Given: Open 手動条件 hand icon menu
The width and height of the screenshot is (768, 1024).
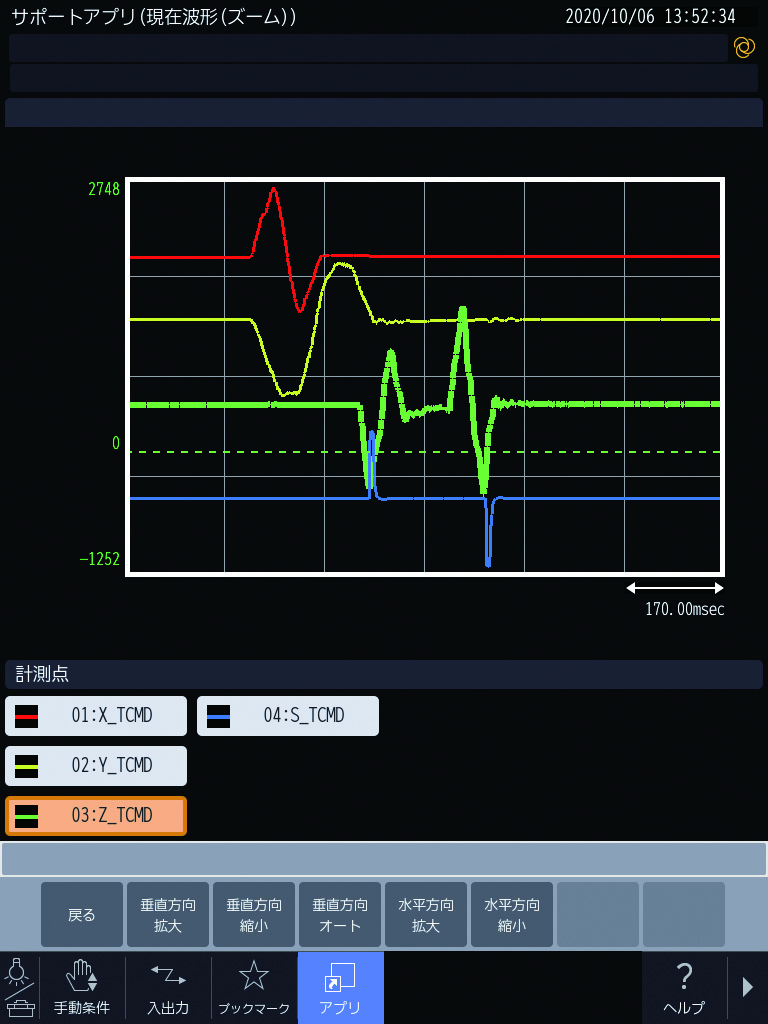Looking at the screenshot, I should (x=82, y=987).
